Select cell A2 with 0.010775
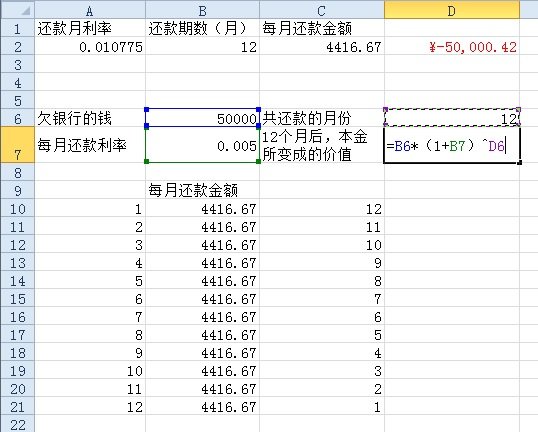Viewport: 538px width, 432px height. [x=90, y=46]
